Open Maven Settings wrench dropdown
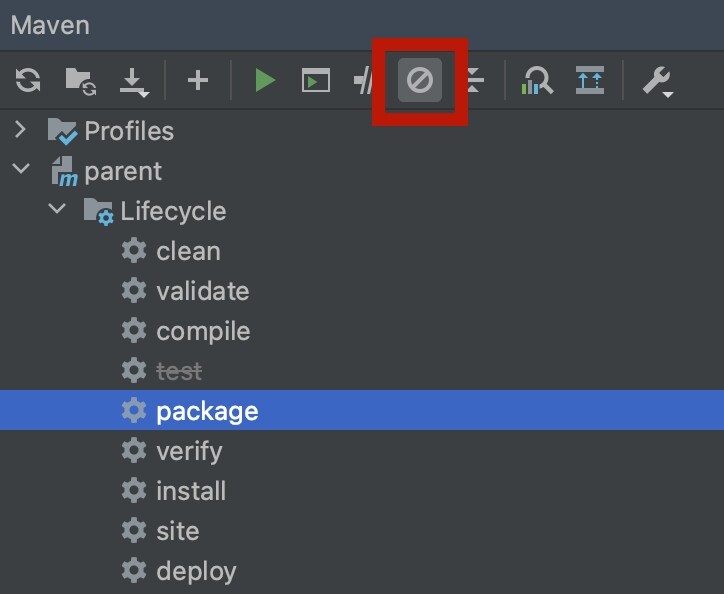The image size is (724, 594). coord(657,80)
